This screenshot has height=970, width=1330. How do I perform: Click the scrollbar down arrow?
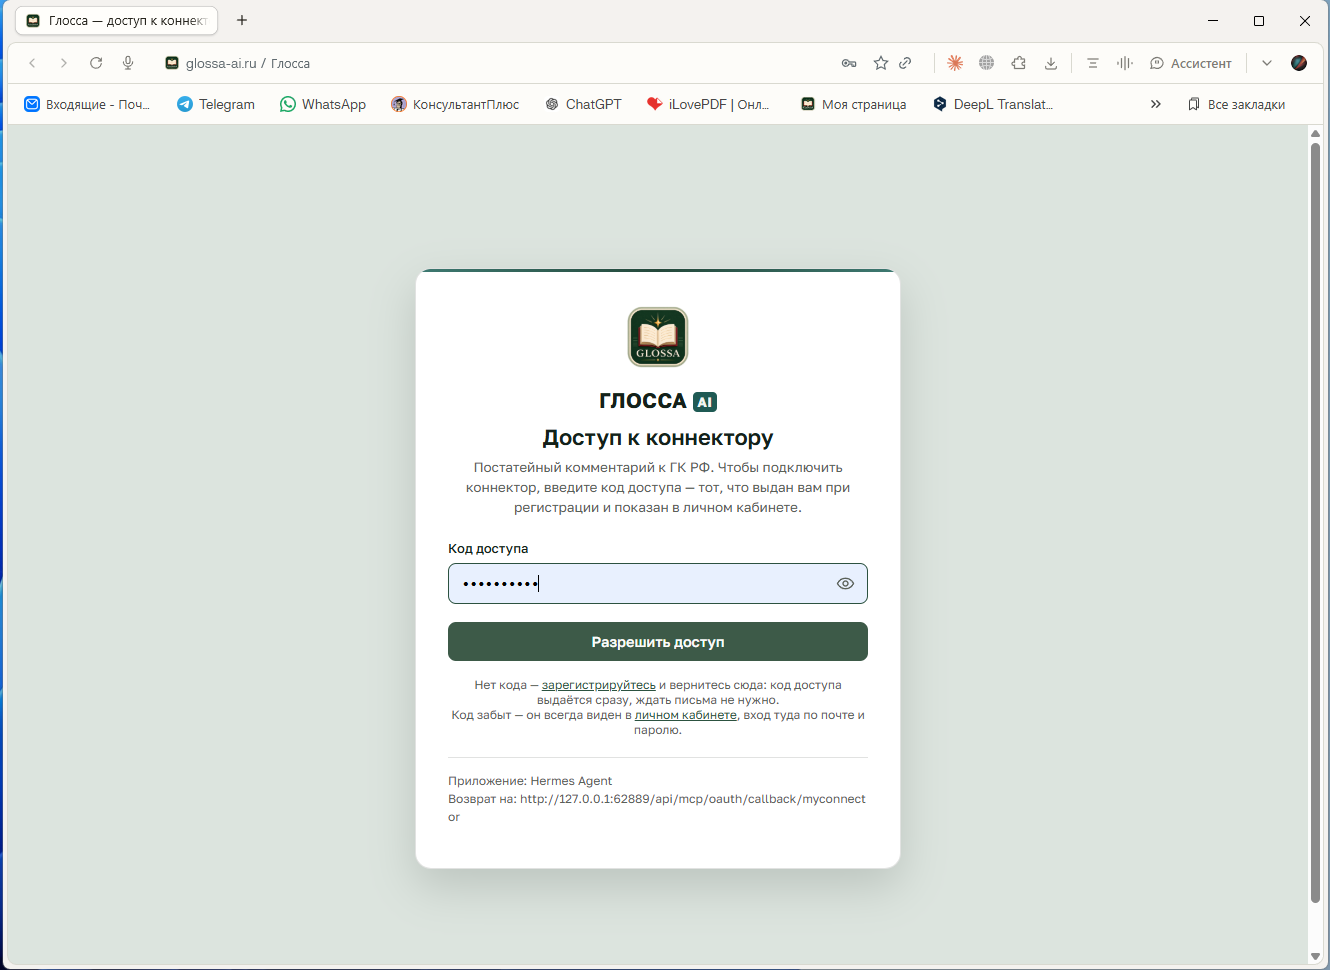click(x=1315, y=956)
